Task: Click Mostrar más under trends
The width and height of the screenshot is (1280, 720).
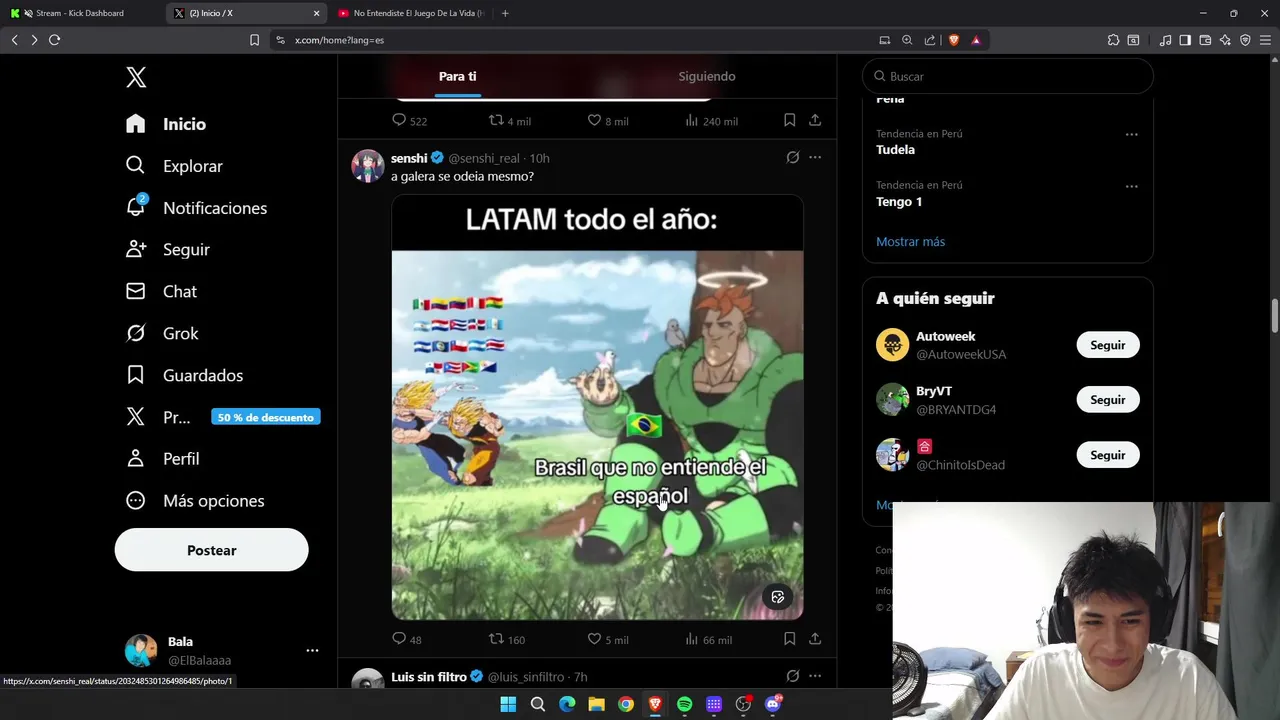Action: click(x=910, y=242)
